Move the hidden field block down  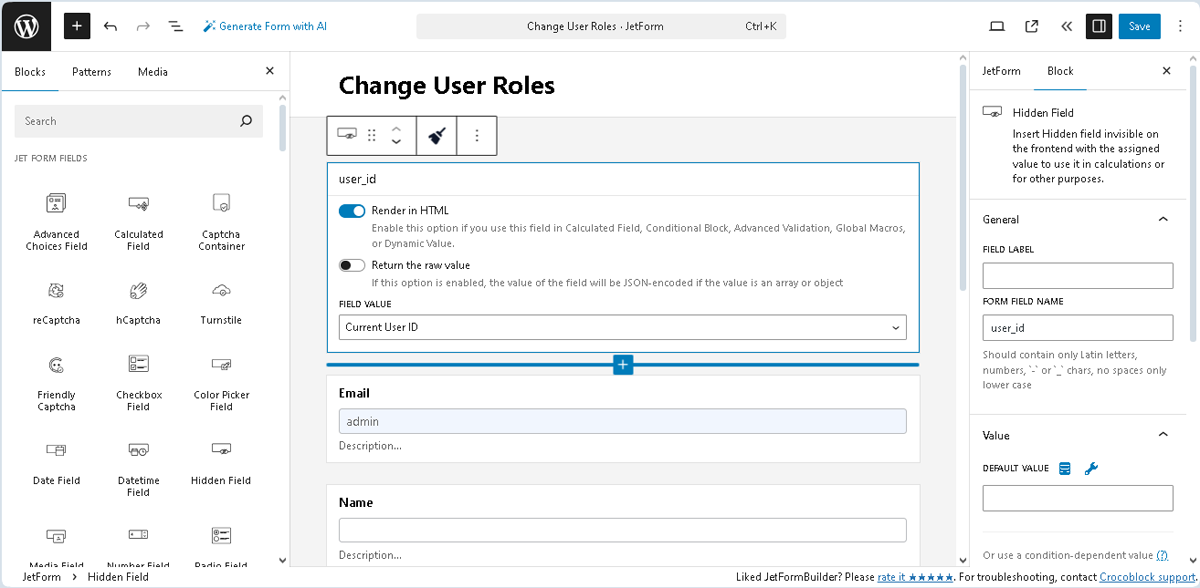click(396, 142)
